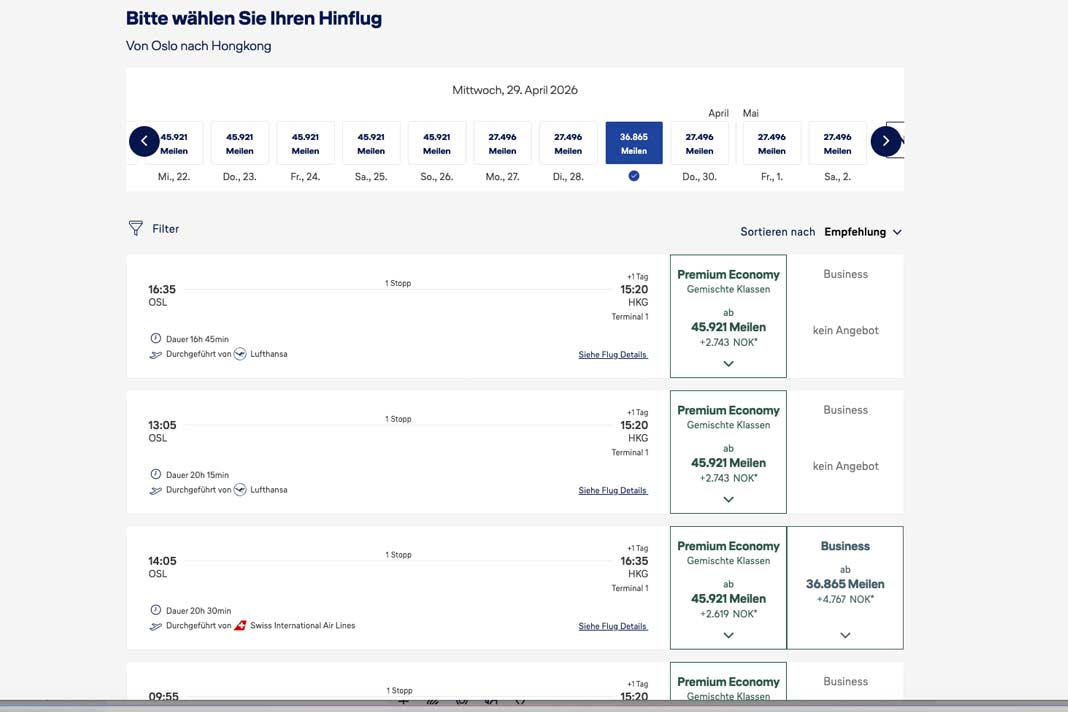Click the clock icon beside Dauer 20h 15min
Viewport: 1068px width, 712px height.
click(x=156, y=474)
